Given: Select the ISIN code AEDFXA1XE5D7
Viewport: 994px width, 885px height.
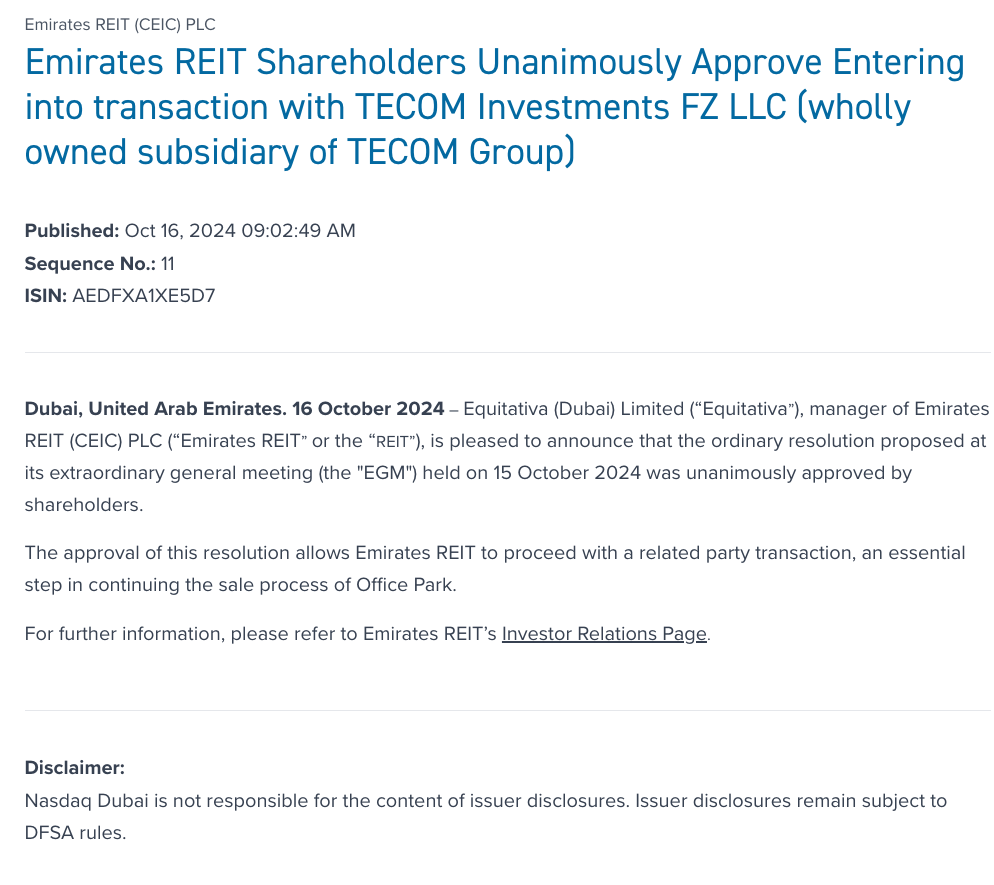Looking at the screenshot, I should 144,296.
